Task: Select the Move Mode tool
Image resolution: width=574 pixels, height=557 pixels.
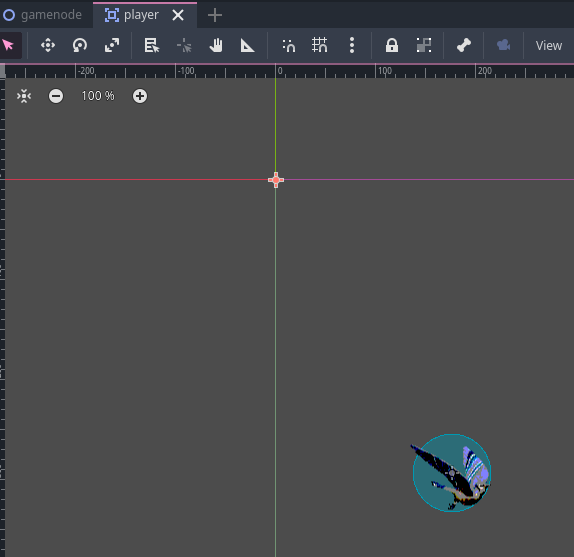Action: (x=48, y=45)
